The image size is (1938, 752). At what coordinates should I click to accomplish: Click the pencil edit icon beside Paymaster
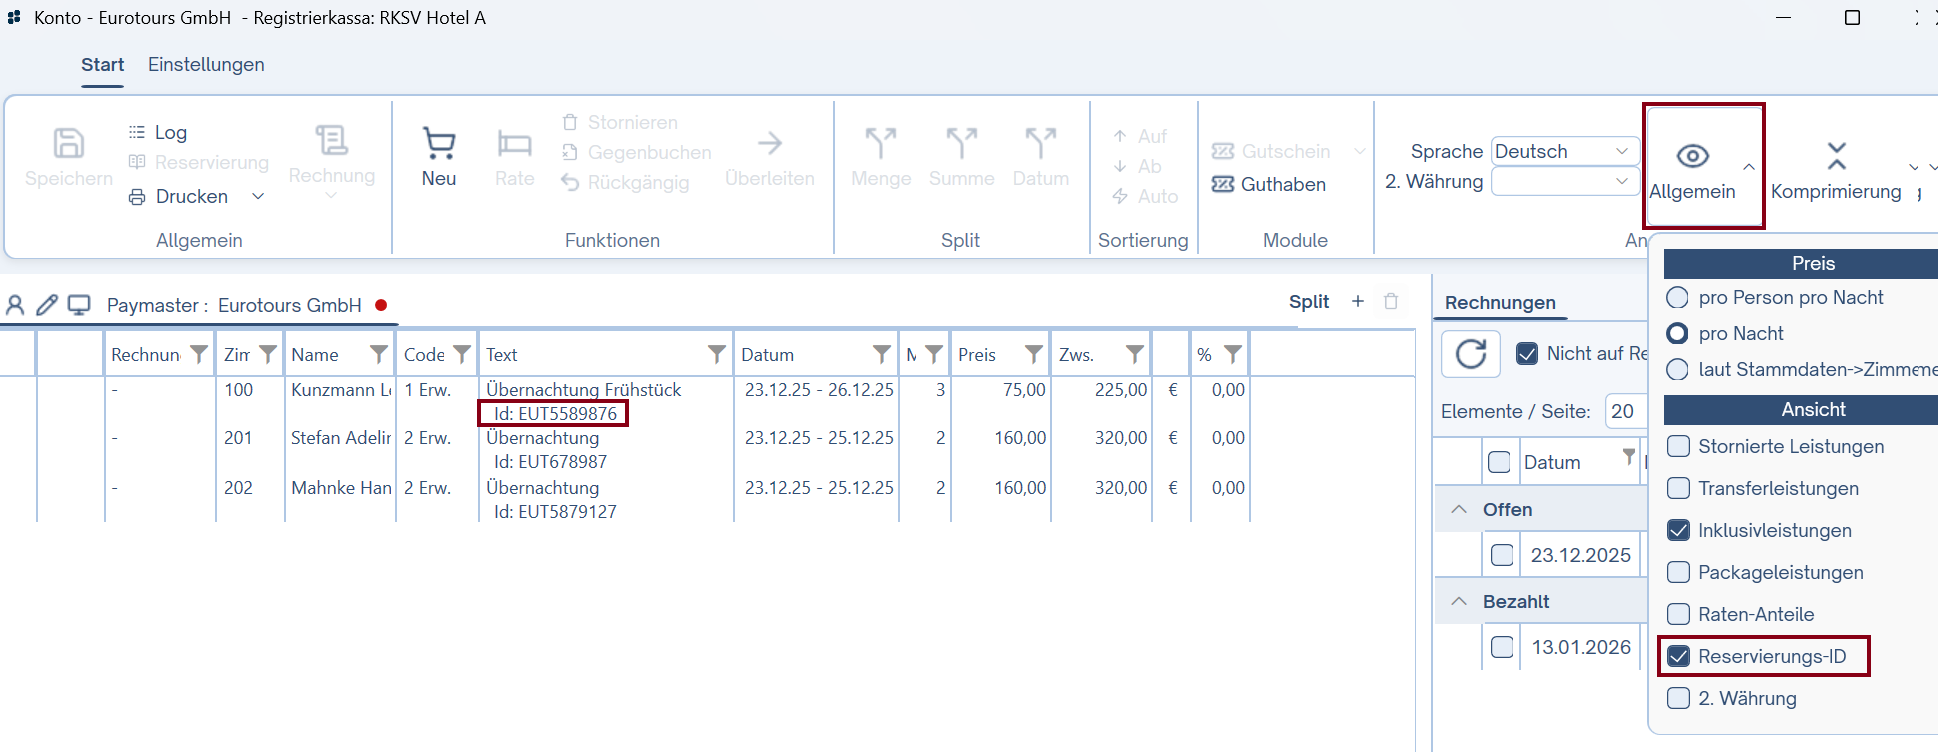point(47,305)
